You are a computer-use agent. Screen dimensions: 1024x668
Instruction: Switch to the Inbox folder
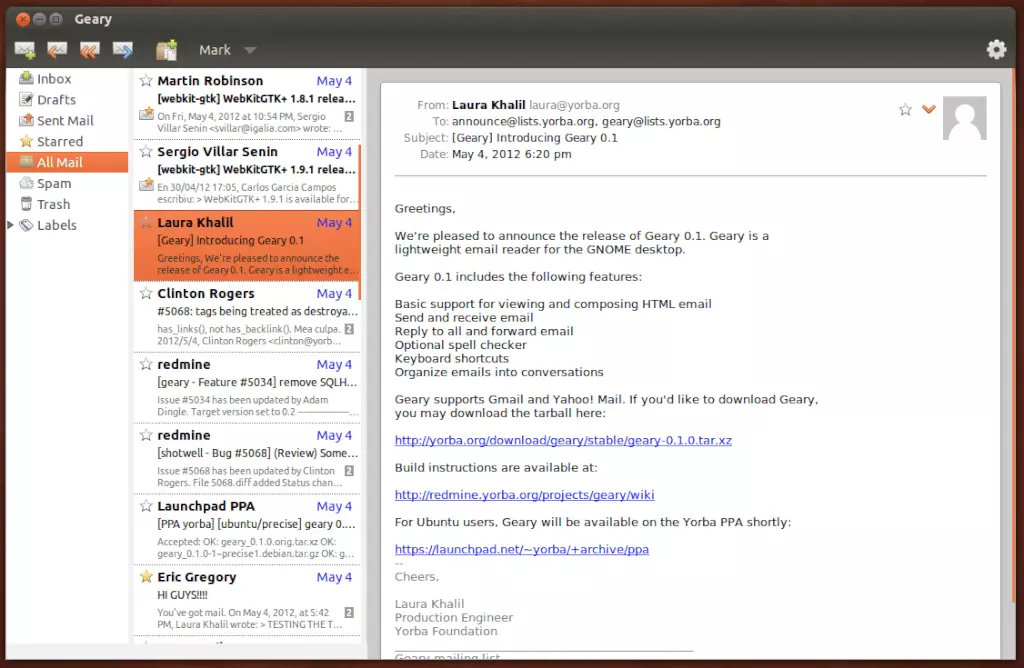pyautogui.click(x=50, y=78)
